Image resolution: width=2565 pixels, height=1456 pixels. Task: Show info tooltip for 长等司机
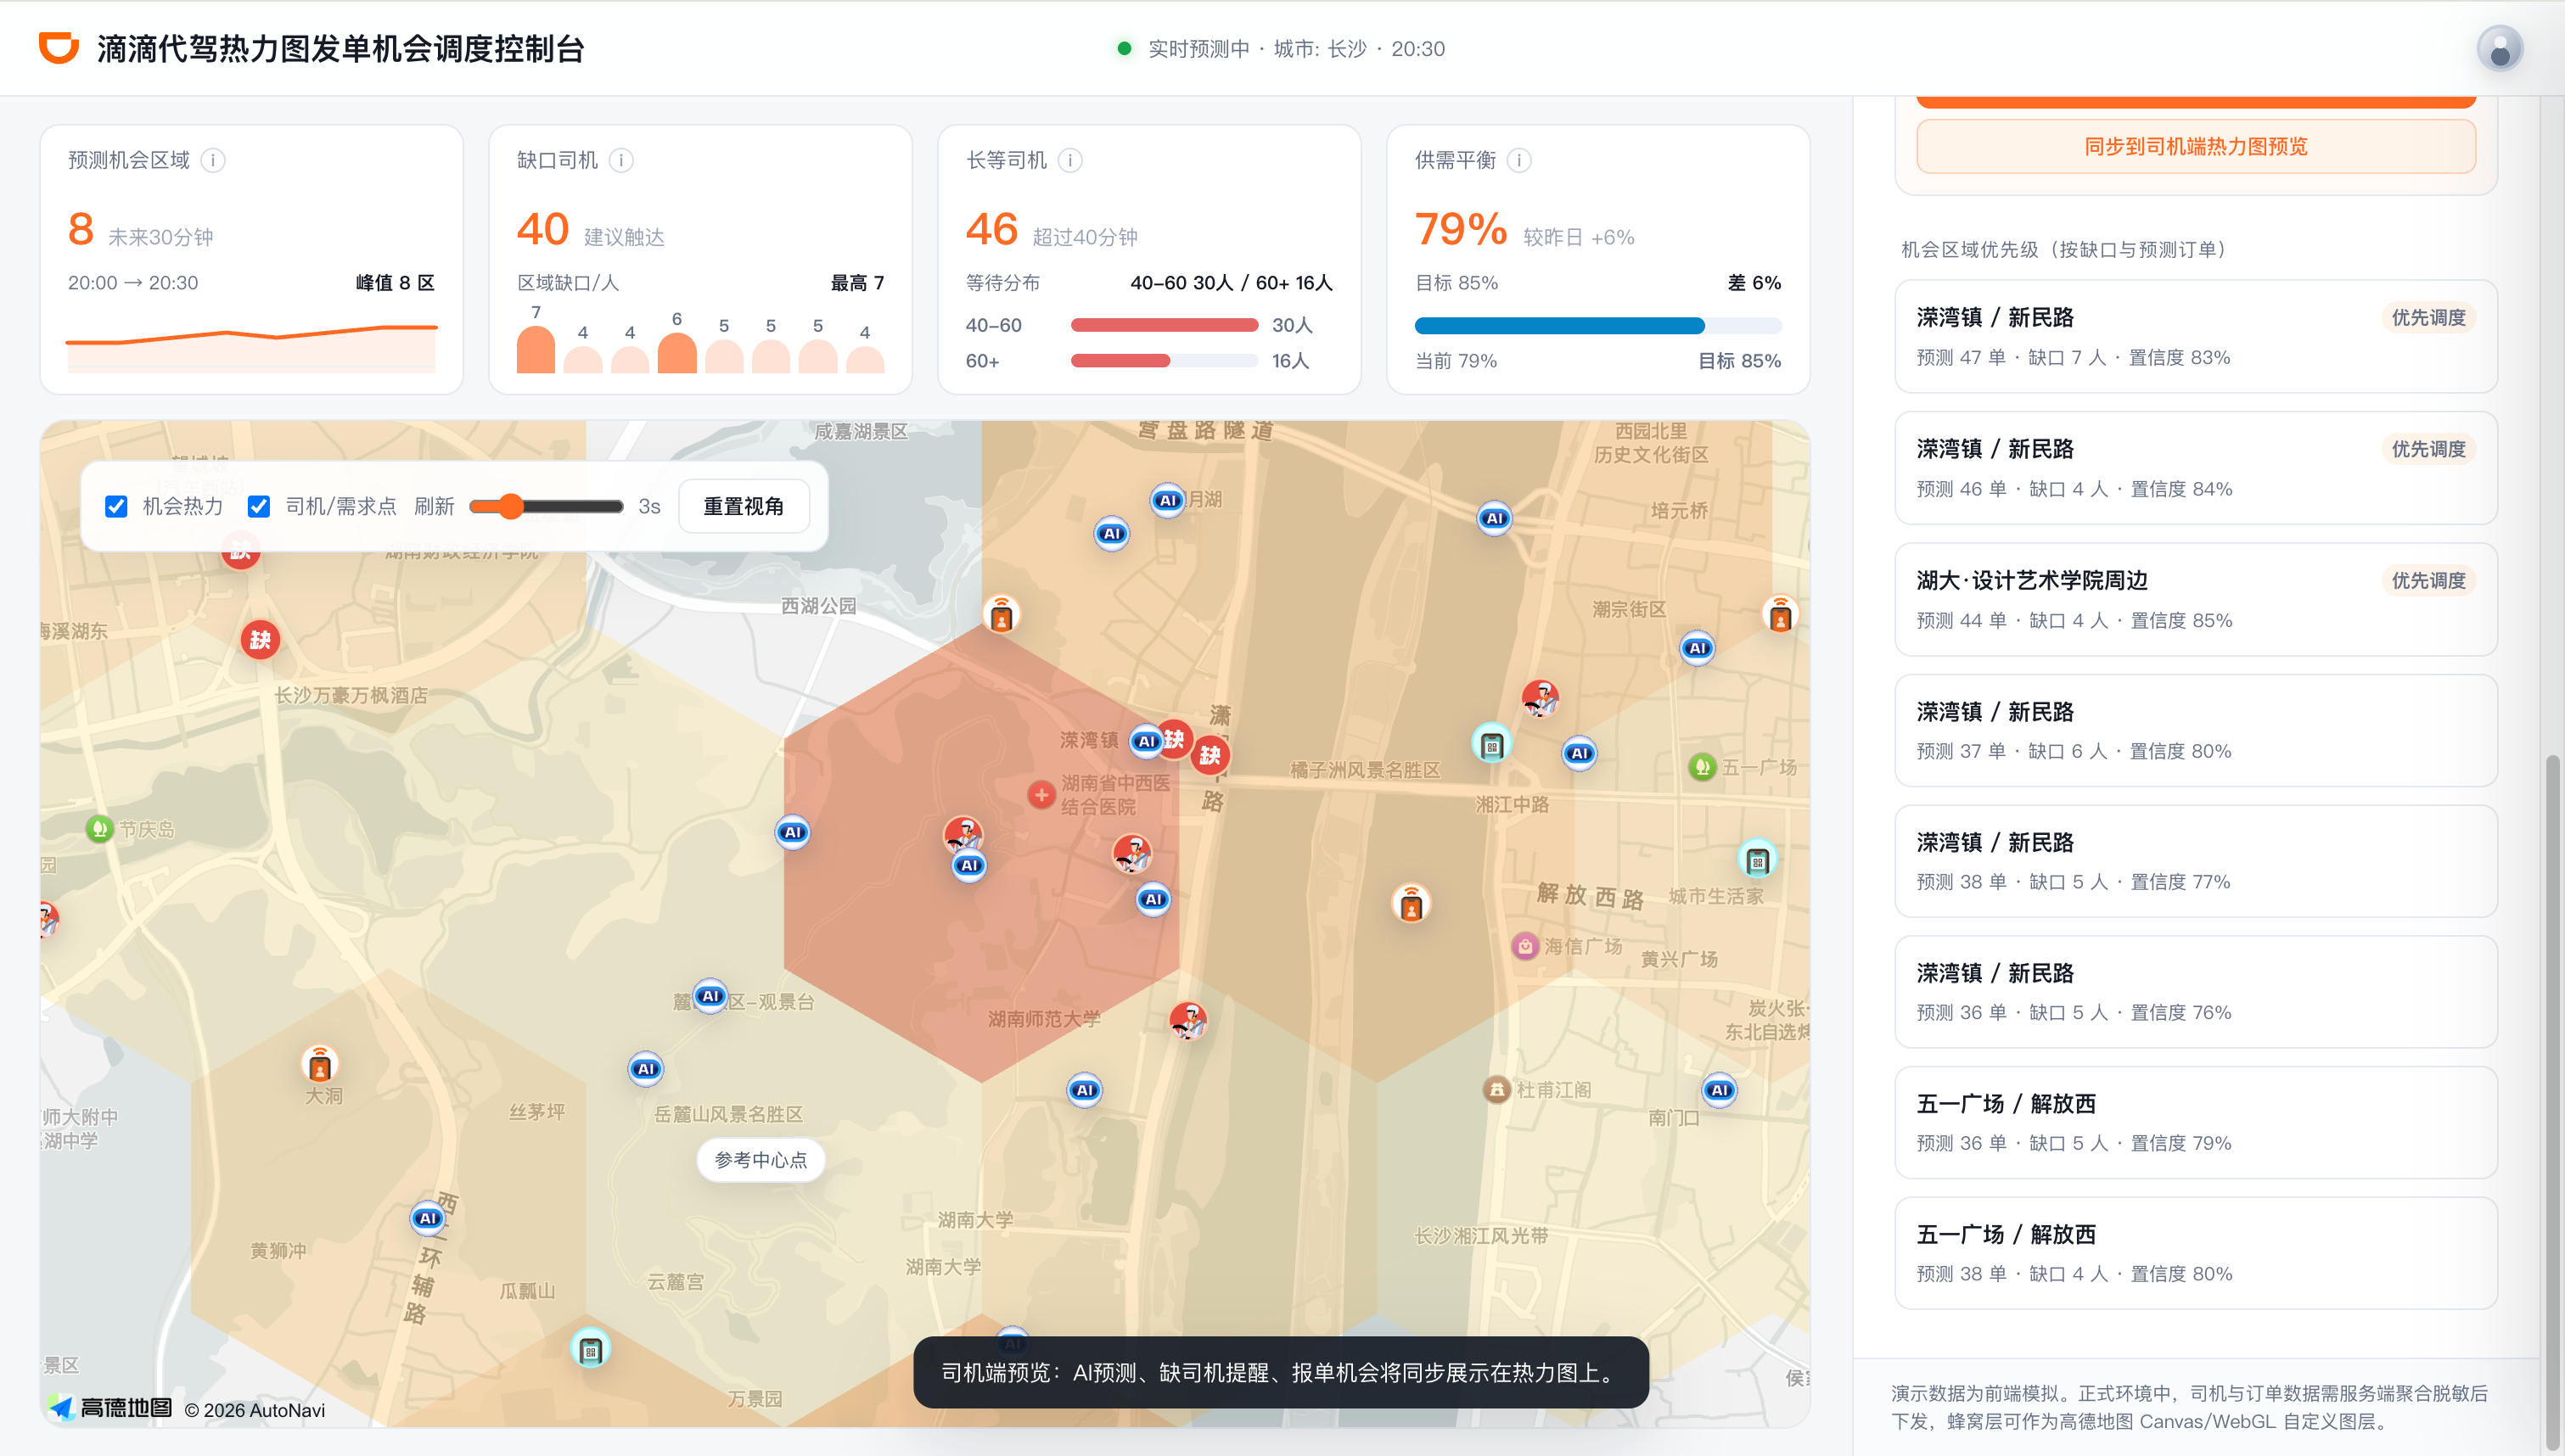(1070, 160)
